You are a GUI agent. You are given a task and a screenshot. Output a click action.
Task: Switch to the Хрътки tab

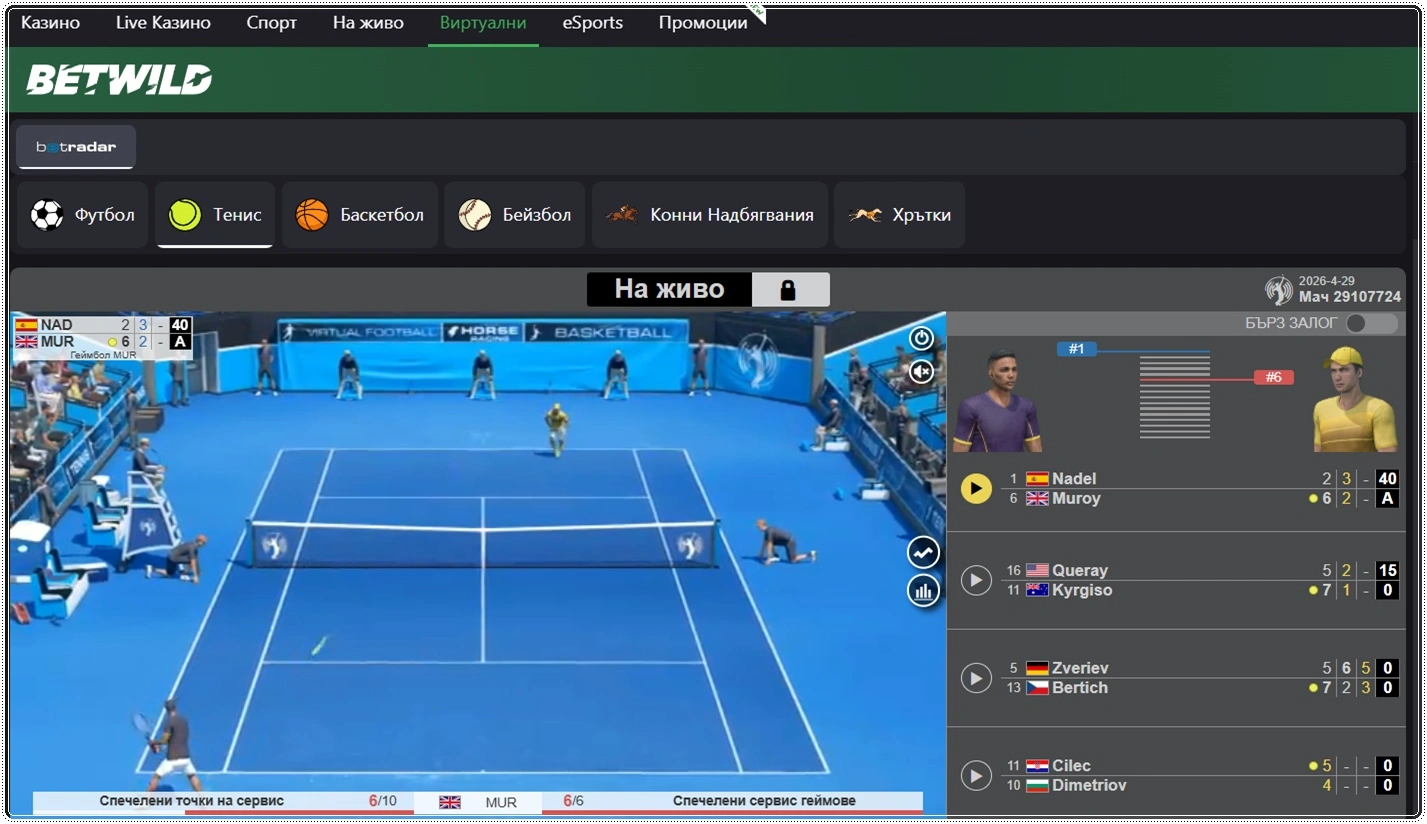pos(900,215)
